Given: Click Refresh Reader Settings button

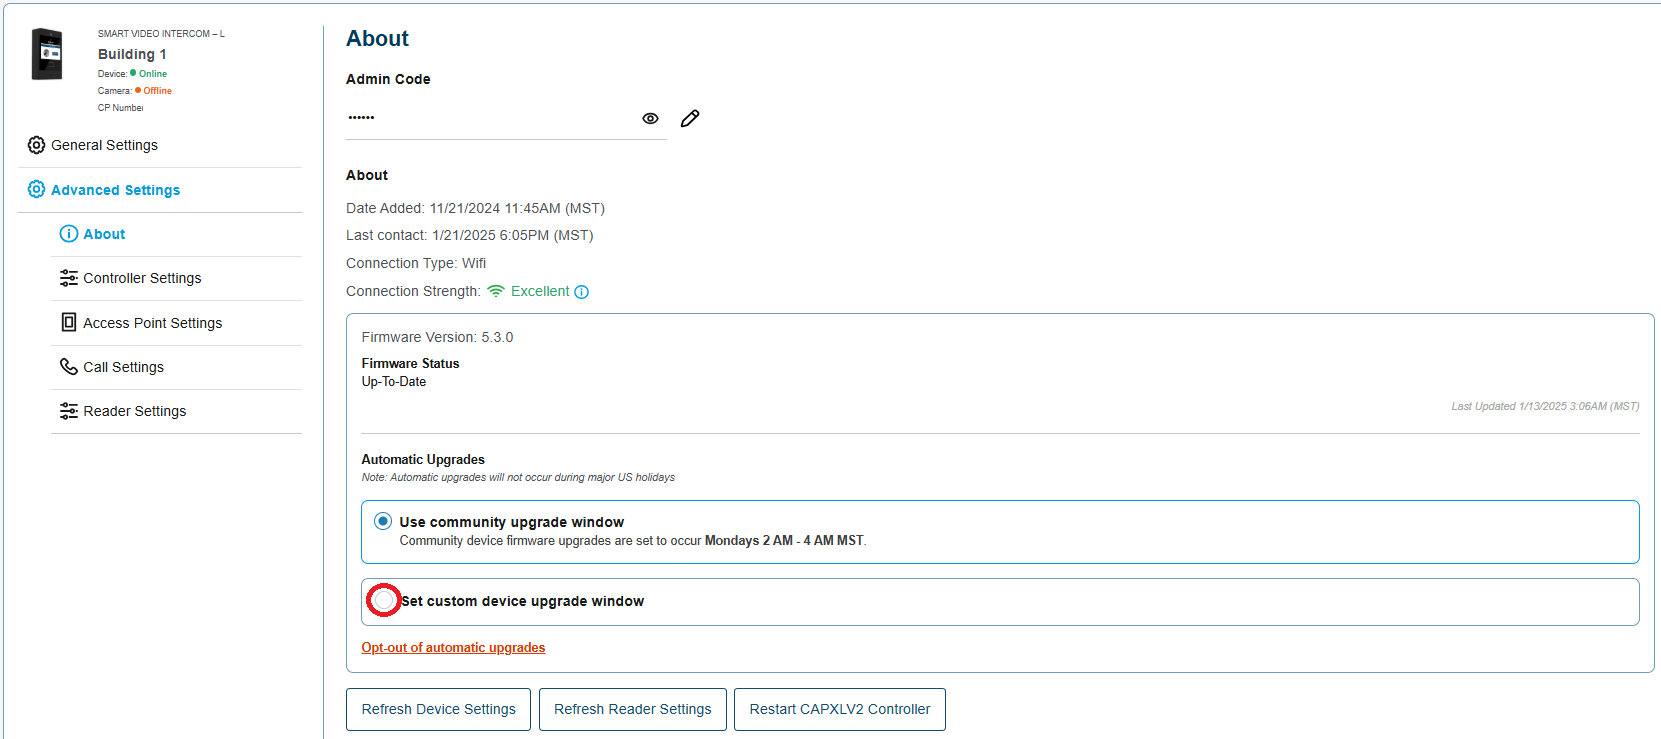Looking at the screenshot, I should click(x=633, y=709).
